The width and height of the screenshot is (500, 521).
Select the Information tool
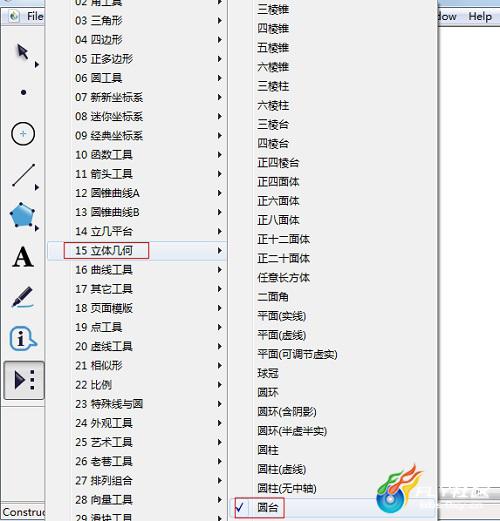click(23, 339)
